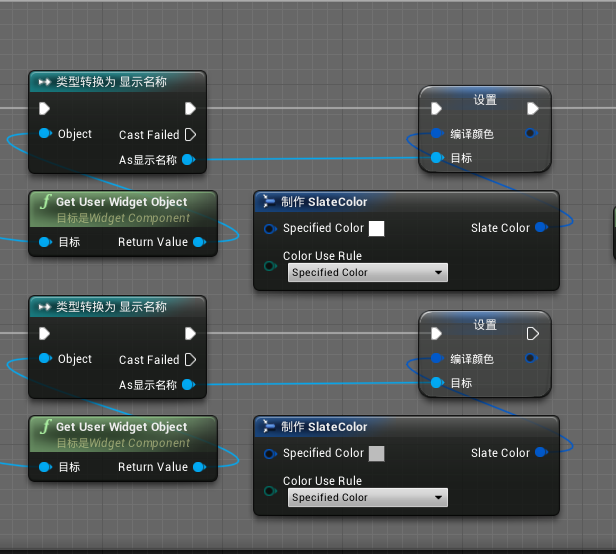Click exec input pin of lower cast node
The width and height of the screenshot is (616, 554).
(44, 334)
